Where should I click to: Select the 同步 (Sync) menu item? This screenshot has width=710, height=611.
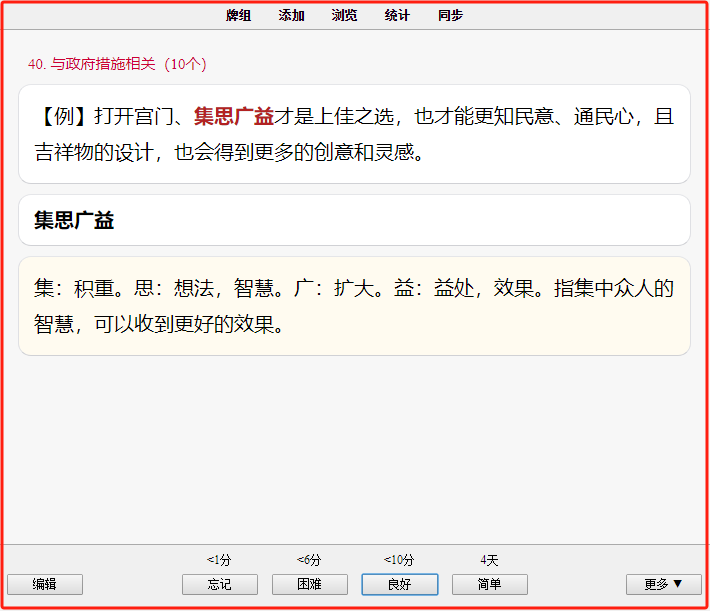tap(450, 15)
